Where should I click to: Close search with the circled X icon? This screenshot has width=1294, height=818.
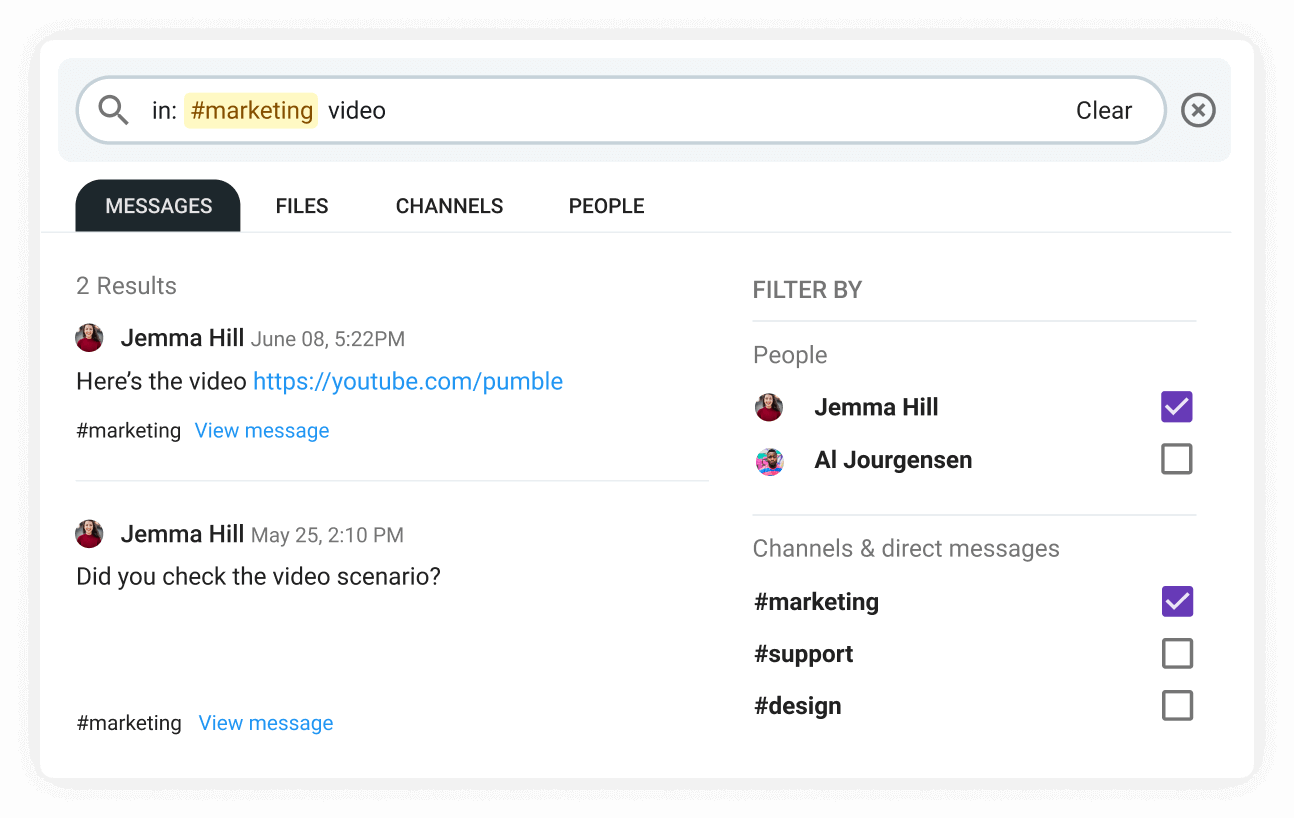[1197, 110]
